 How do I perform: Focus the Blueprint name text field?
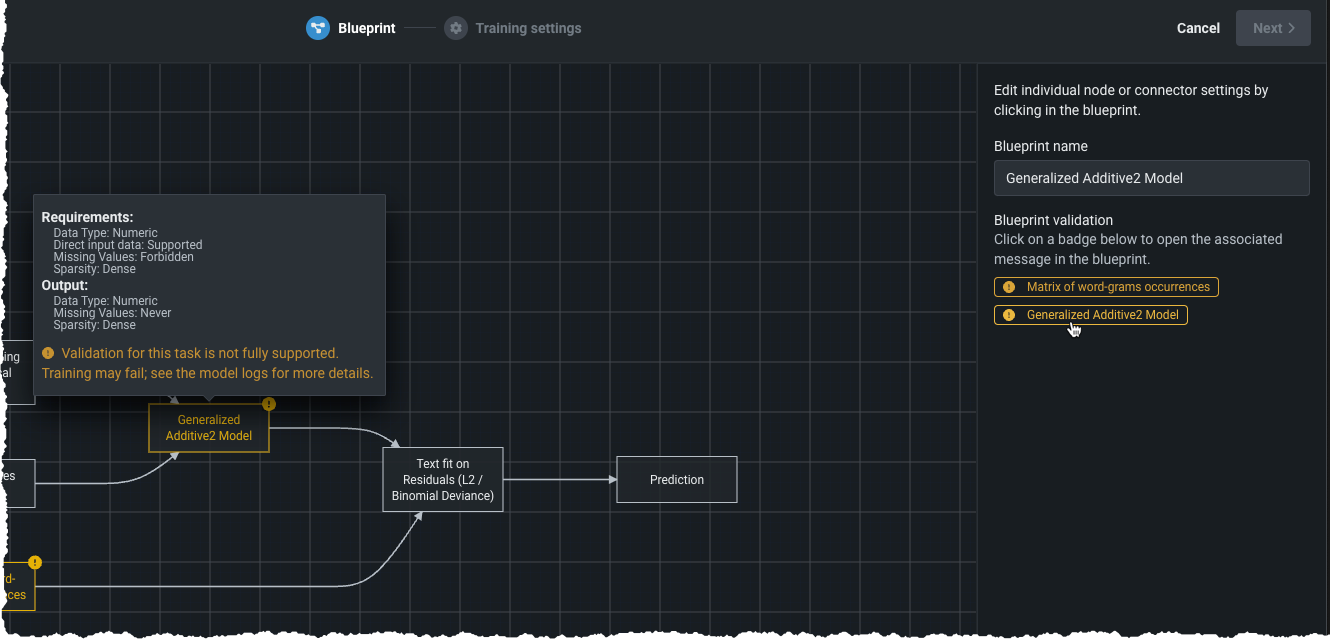click(1151, 178)
